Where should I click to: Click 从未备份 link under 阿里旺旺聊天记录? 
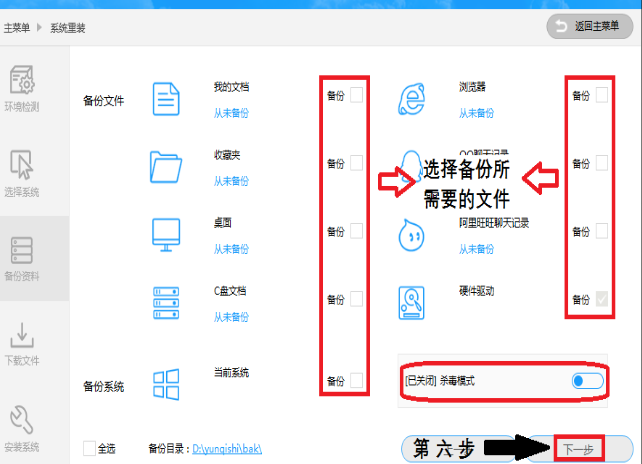pos(476,249)
